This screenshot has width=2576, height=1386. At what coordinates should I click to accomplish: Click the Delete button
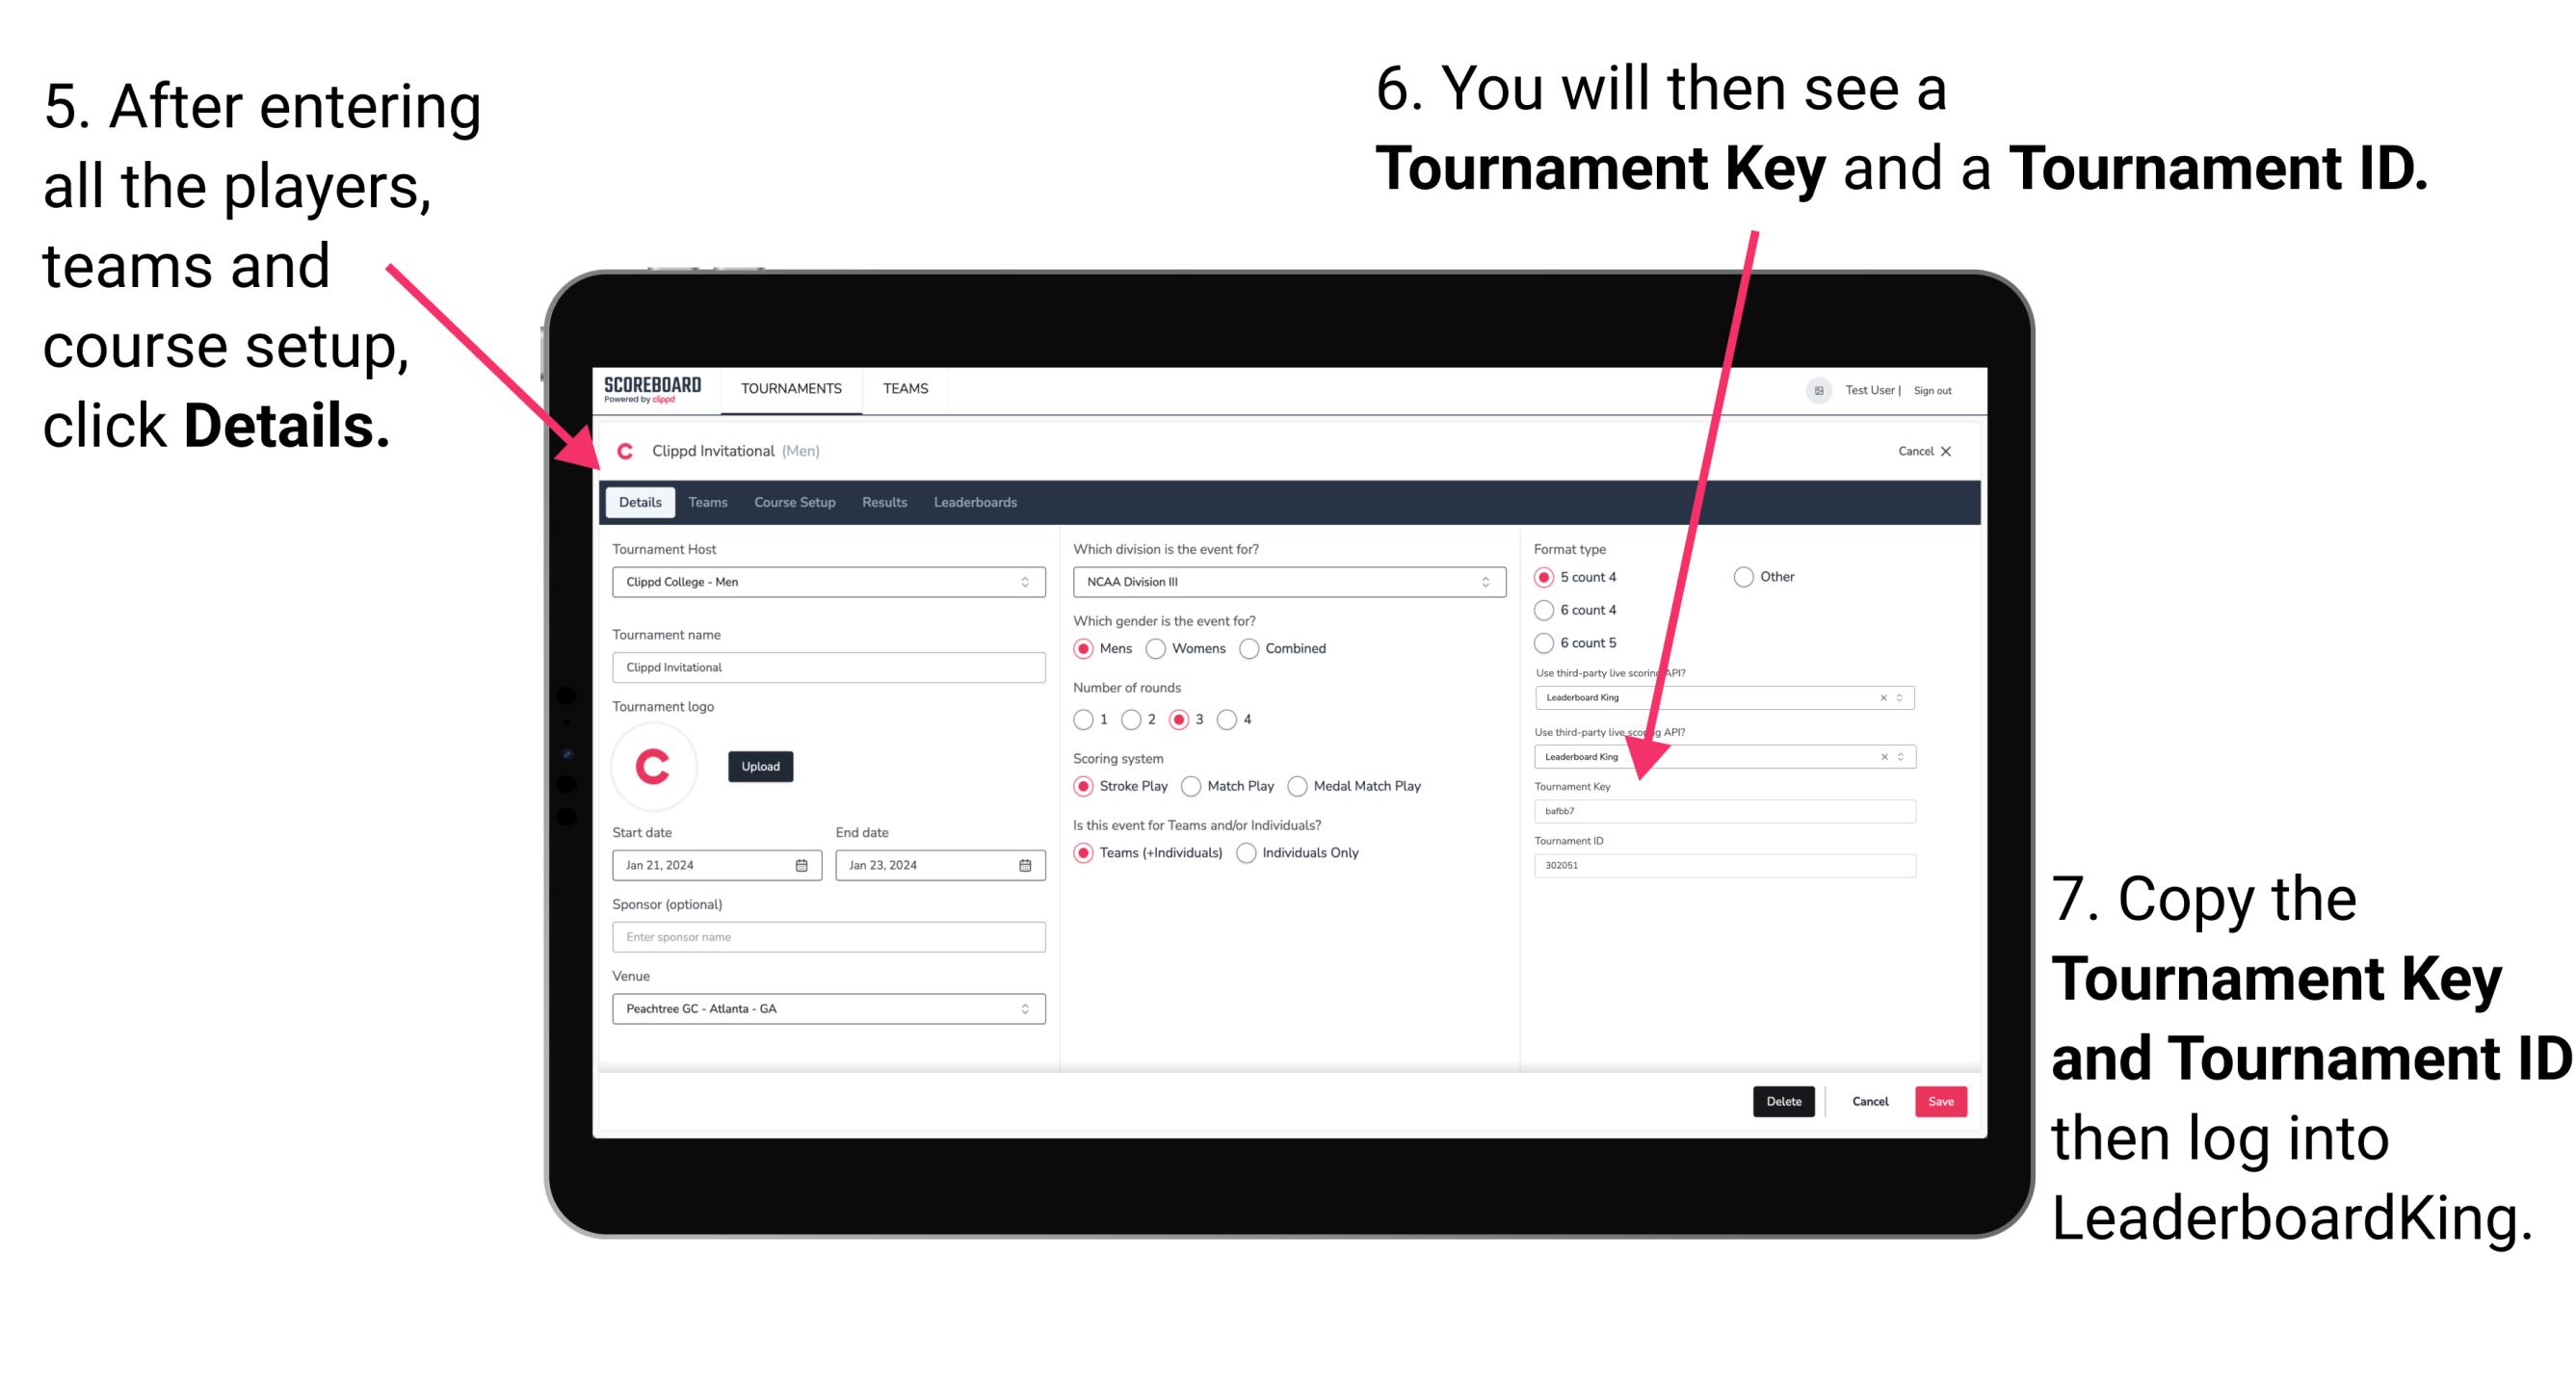(x=1782, y=1101)
